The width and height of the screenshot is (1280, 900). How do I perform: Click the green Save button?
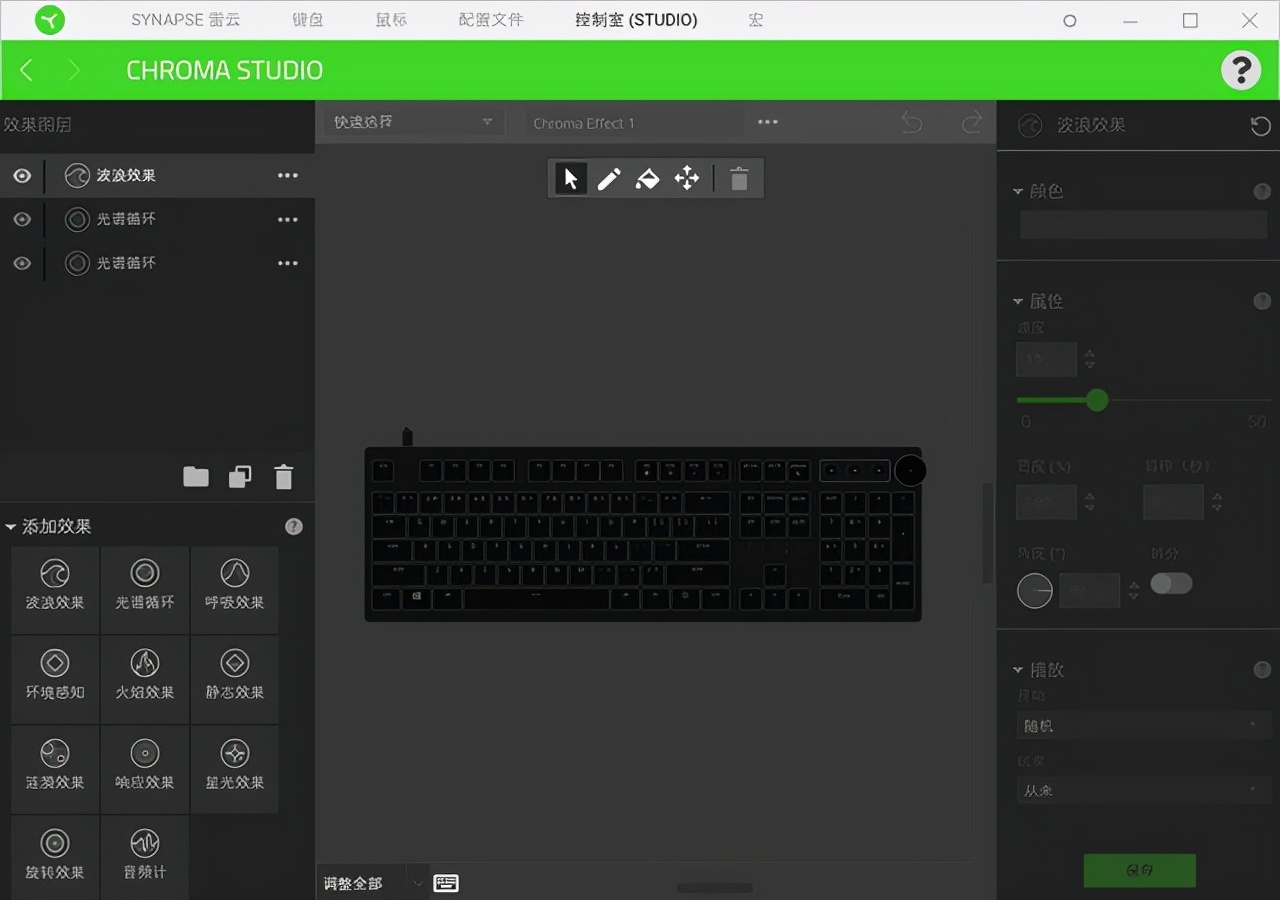(1140, 870)
